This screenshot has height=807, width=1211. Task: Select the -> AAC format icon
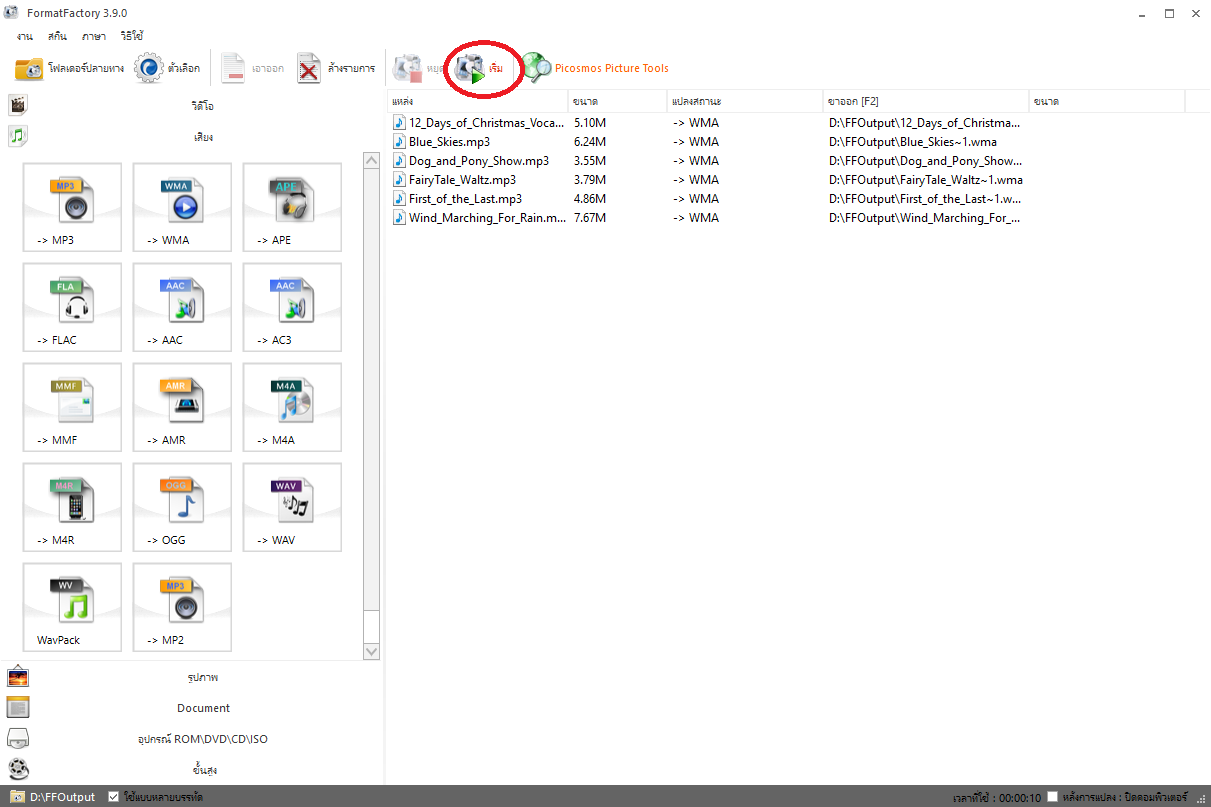point(182,307)
